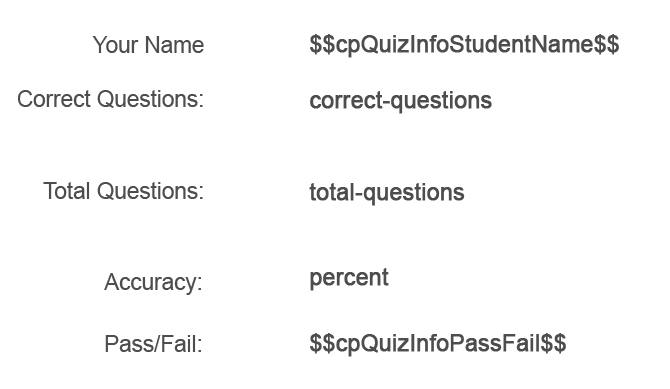Select the total-questions placeholder text
Image resolution: width=670 pixels, height=389 pixels.
click(387, 193)
